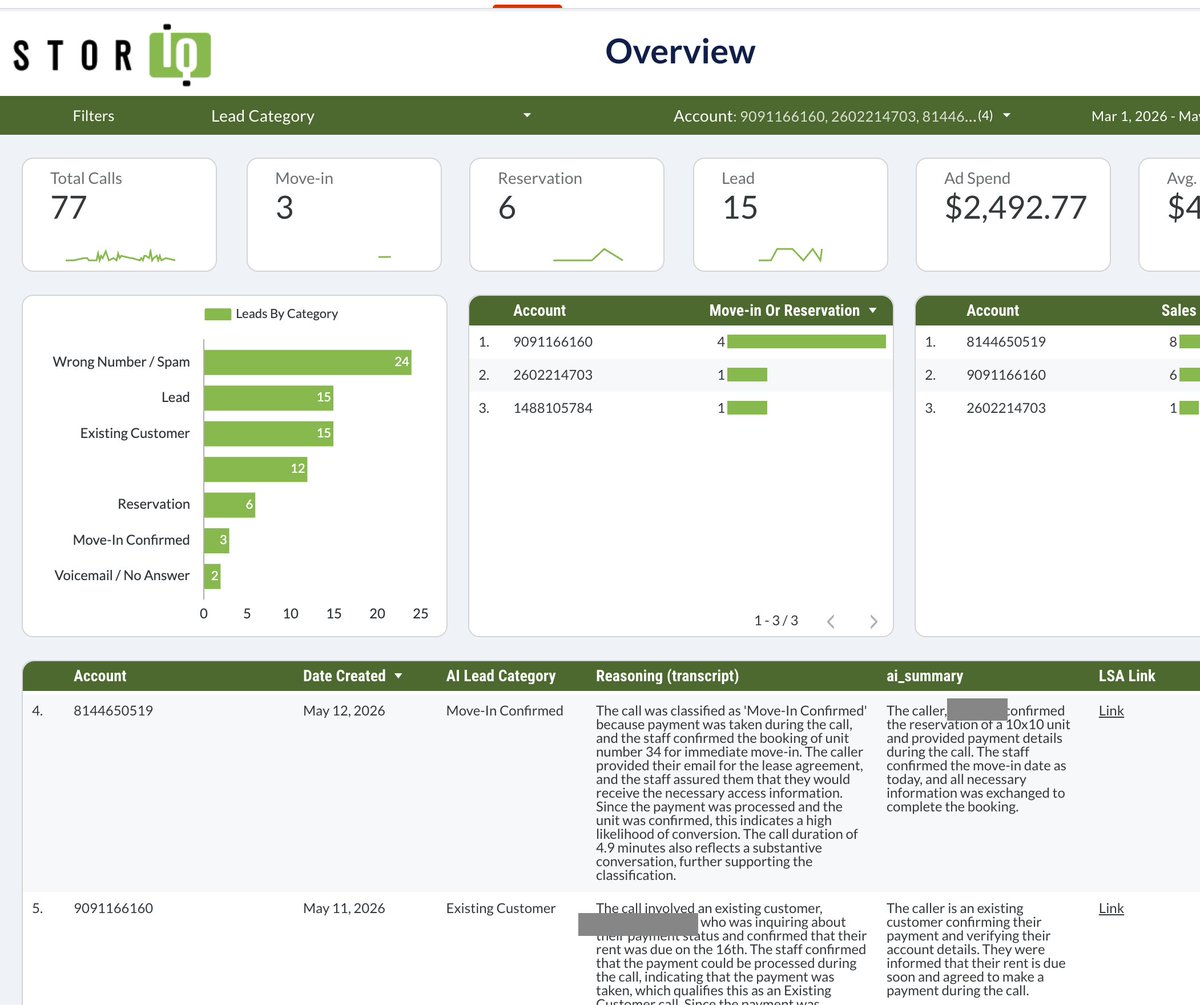Click the Move-In Confirmed category cell in table
This screenshot has width=1200, height=1005.
tap(505, 711)
